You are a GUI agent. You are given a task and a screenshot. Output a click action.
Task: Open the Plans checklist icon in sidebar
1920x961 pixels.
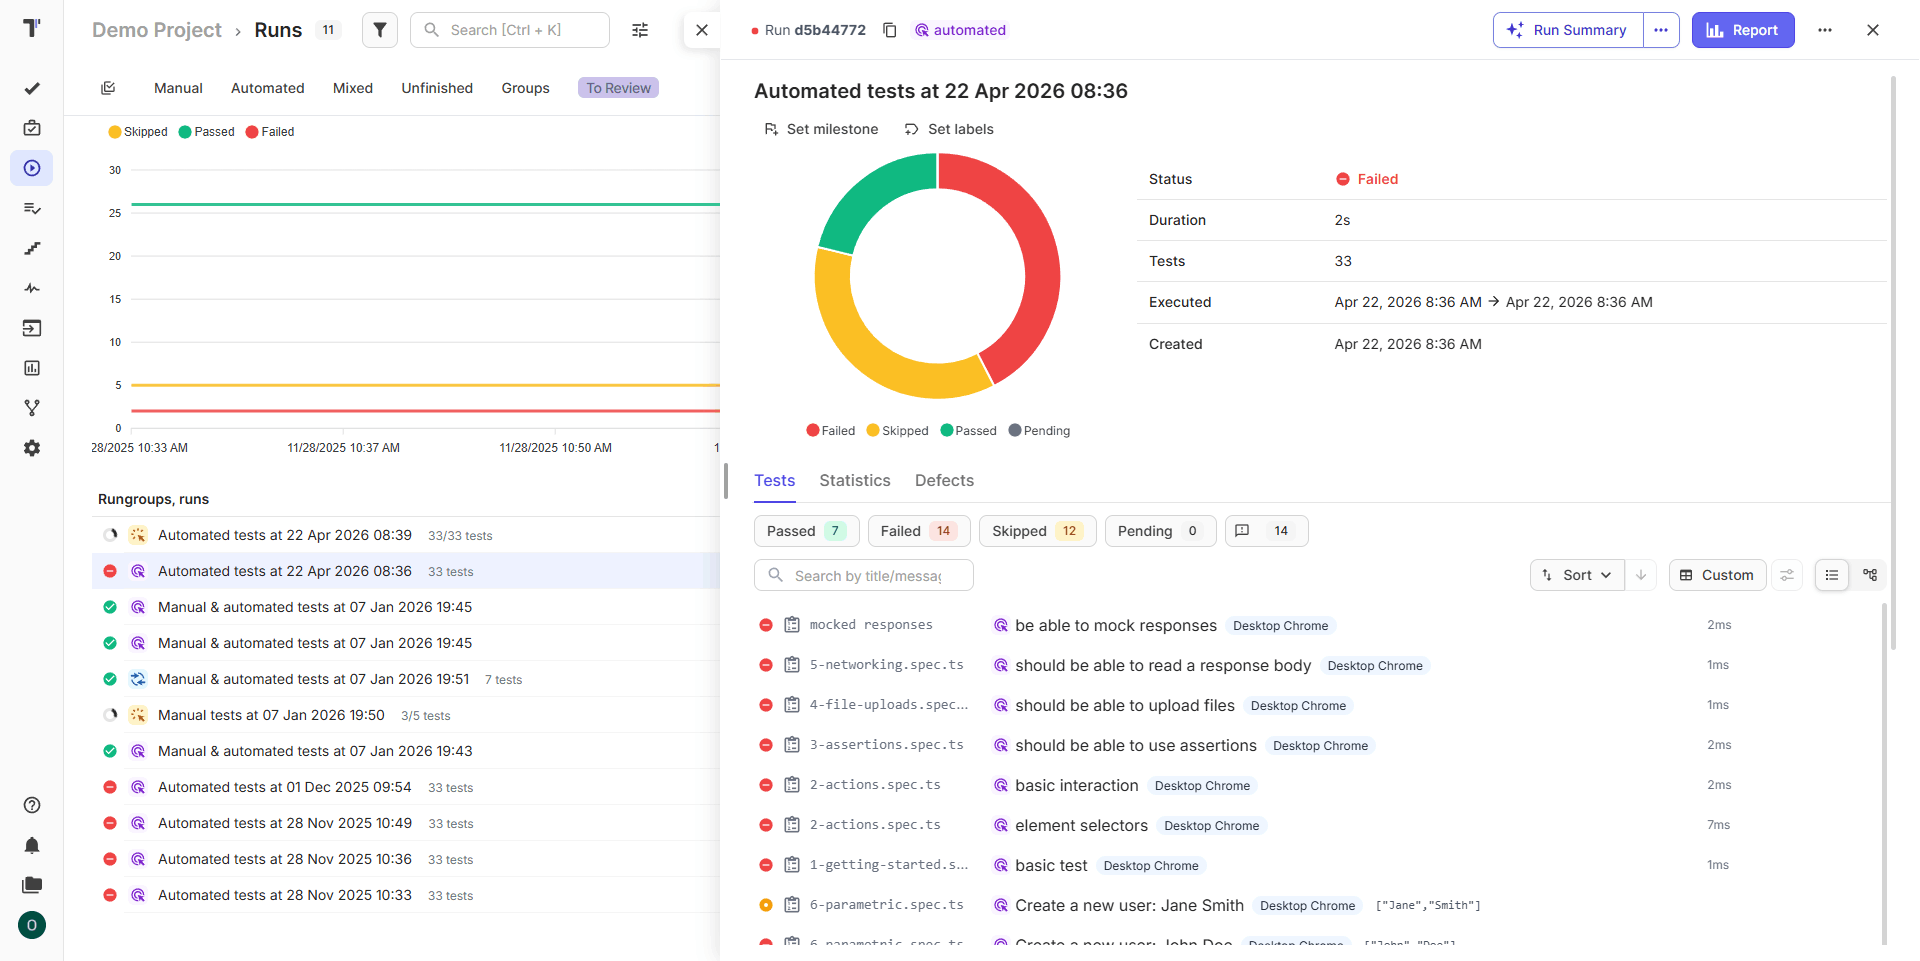[32, 208]
